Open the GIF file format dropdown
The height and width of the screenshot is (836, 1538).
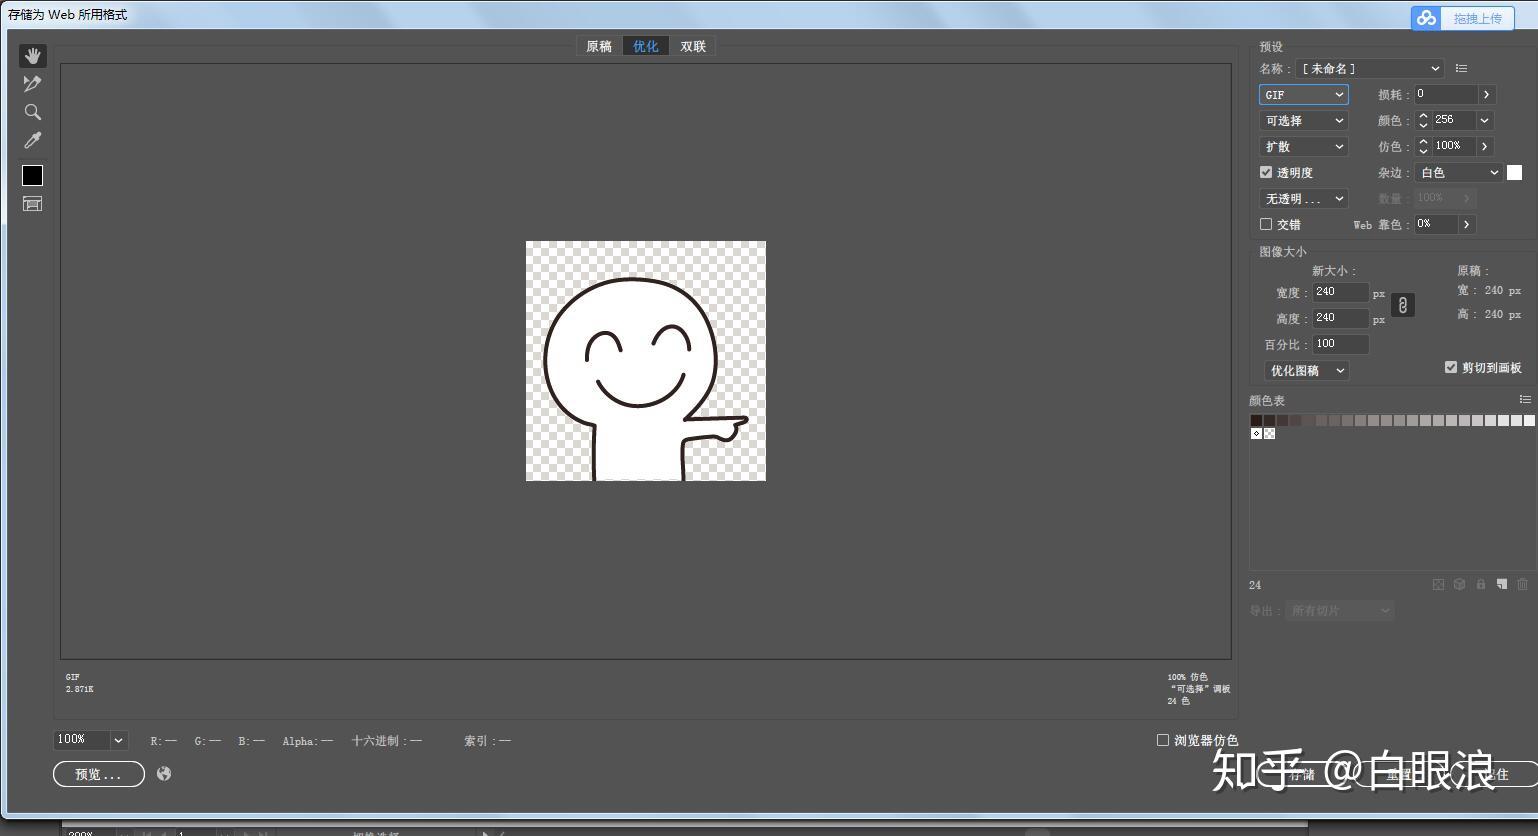click(1303, 94)
